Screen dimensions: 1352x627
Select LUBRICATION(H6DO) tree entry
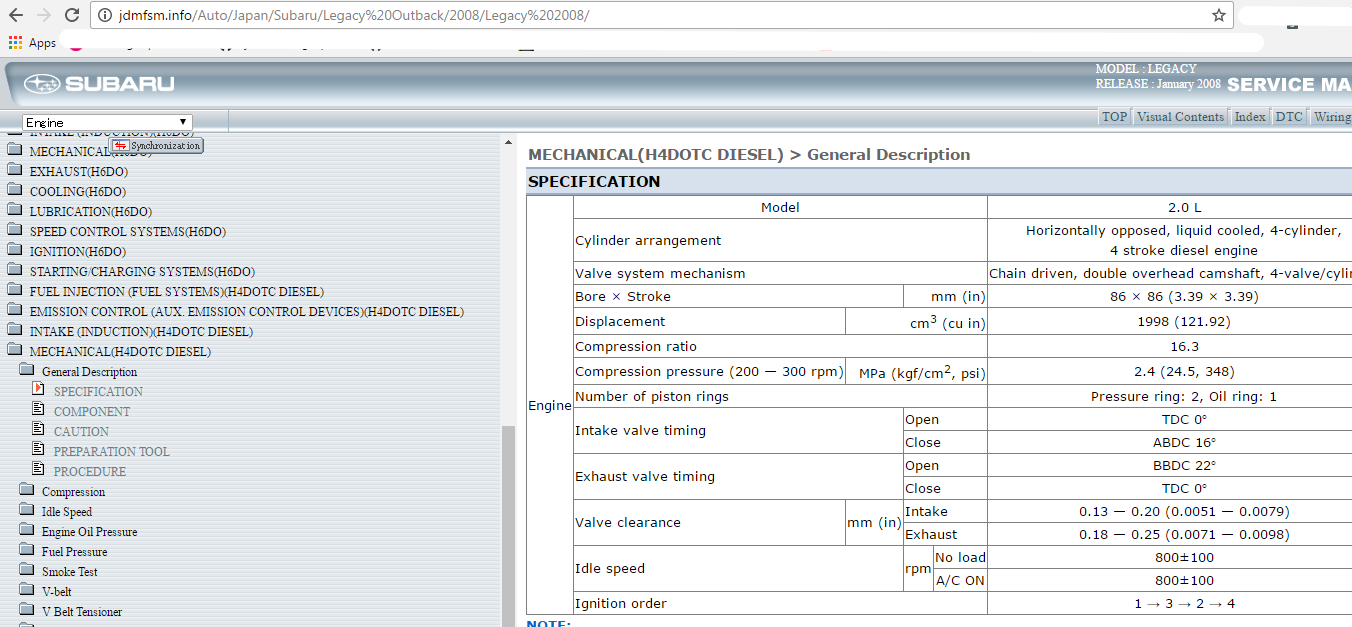(x=91, y=212)
